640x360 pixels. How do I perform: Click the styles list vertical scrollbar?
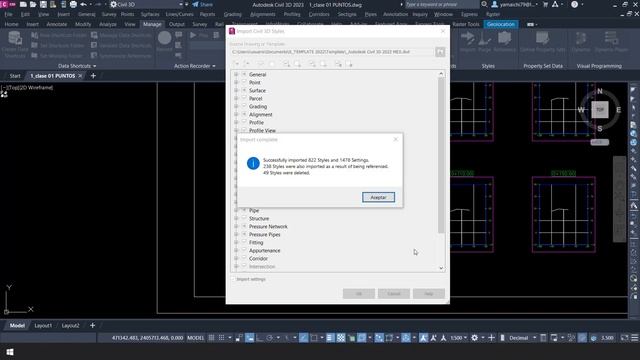coord(441,155)
